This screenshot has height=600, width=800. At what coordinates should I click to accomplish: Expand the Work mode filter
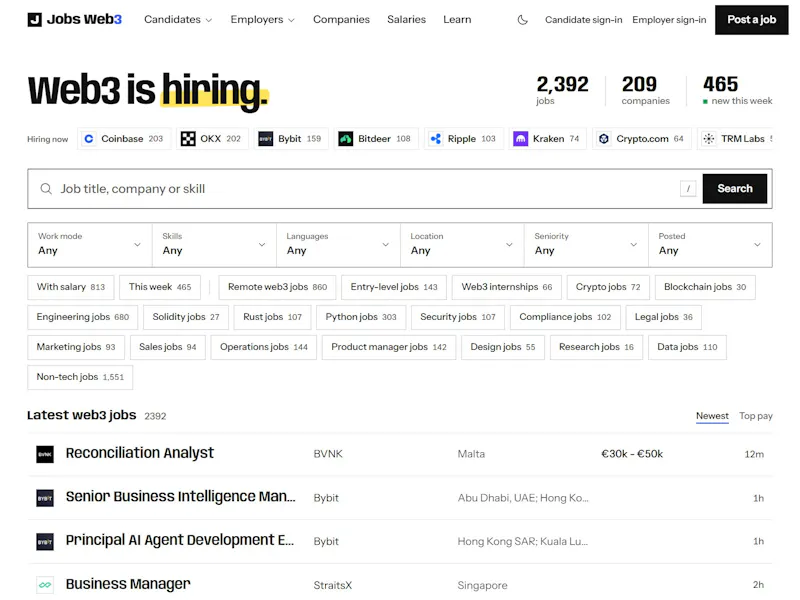point(90,245)
